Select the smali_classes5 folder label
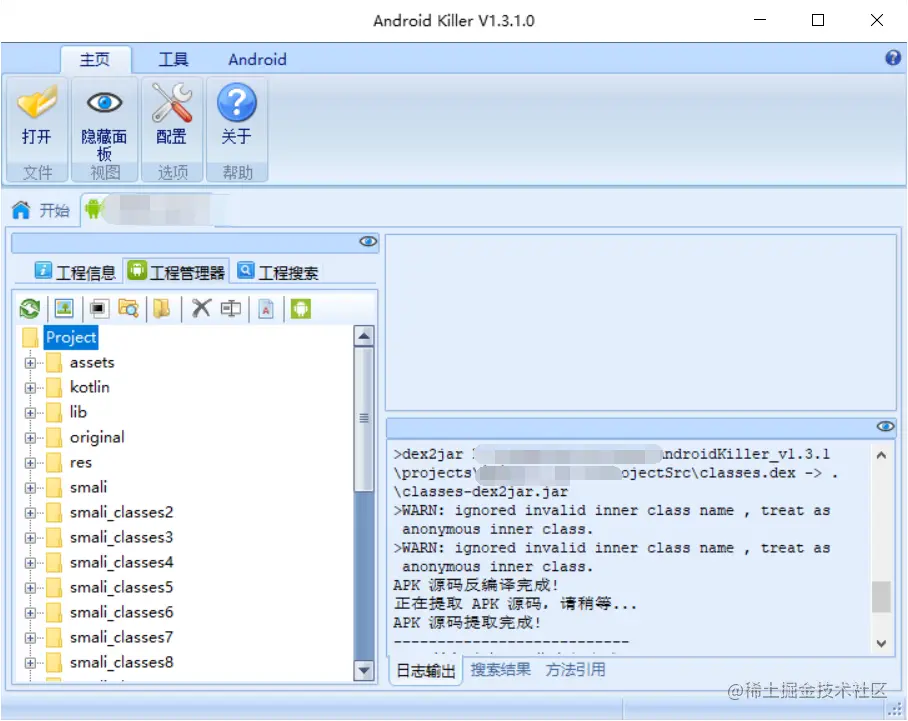 pos(122,588)
